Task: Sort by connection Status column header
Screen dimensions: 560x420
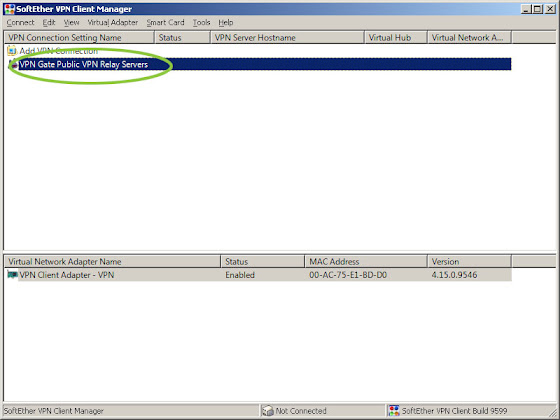Action: click(182, 38)
